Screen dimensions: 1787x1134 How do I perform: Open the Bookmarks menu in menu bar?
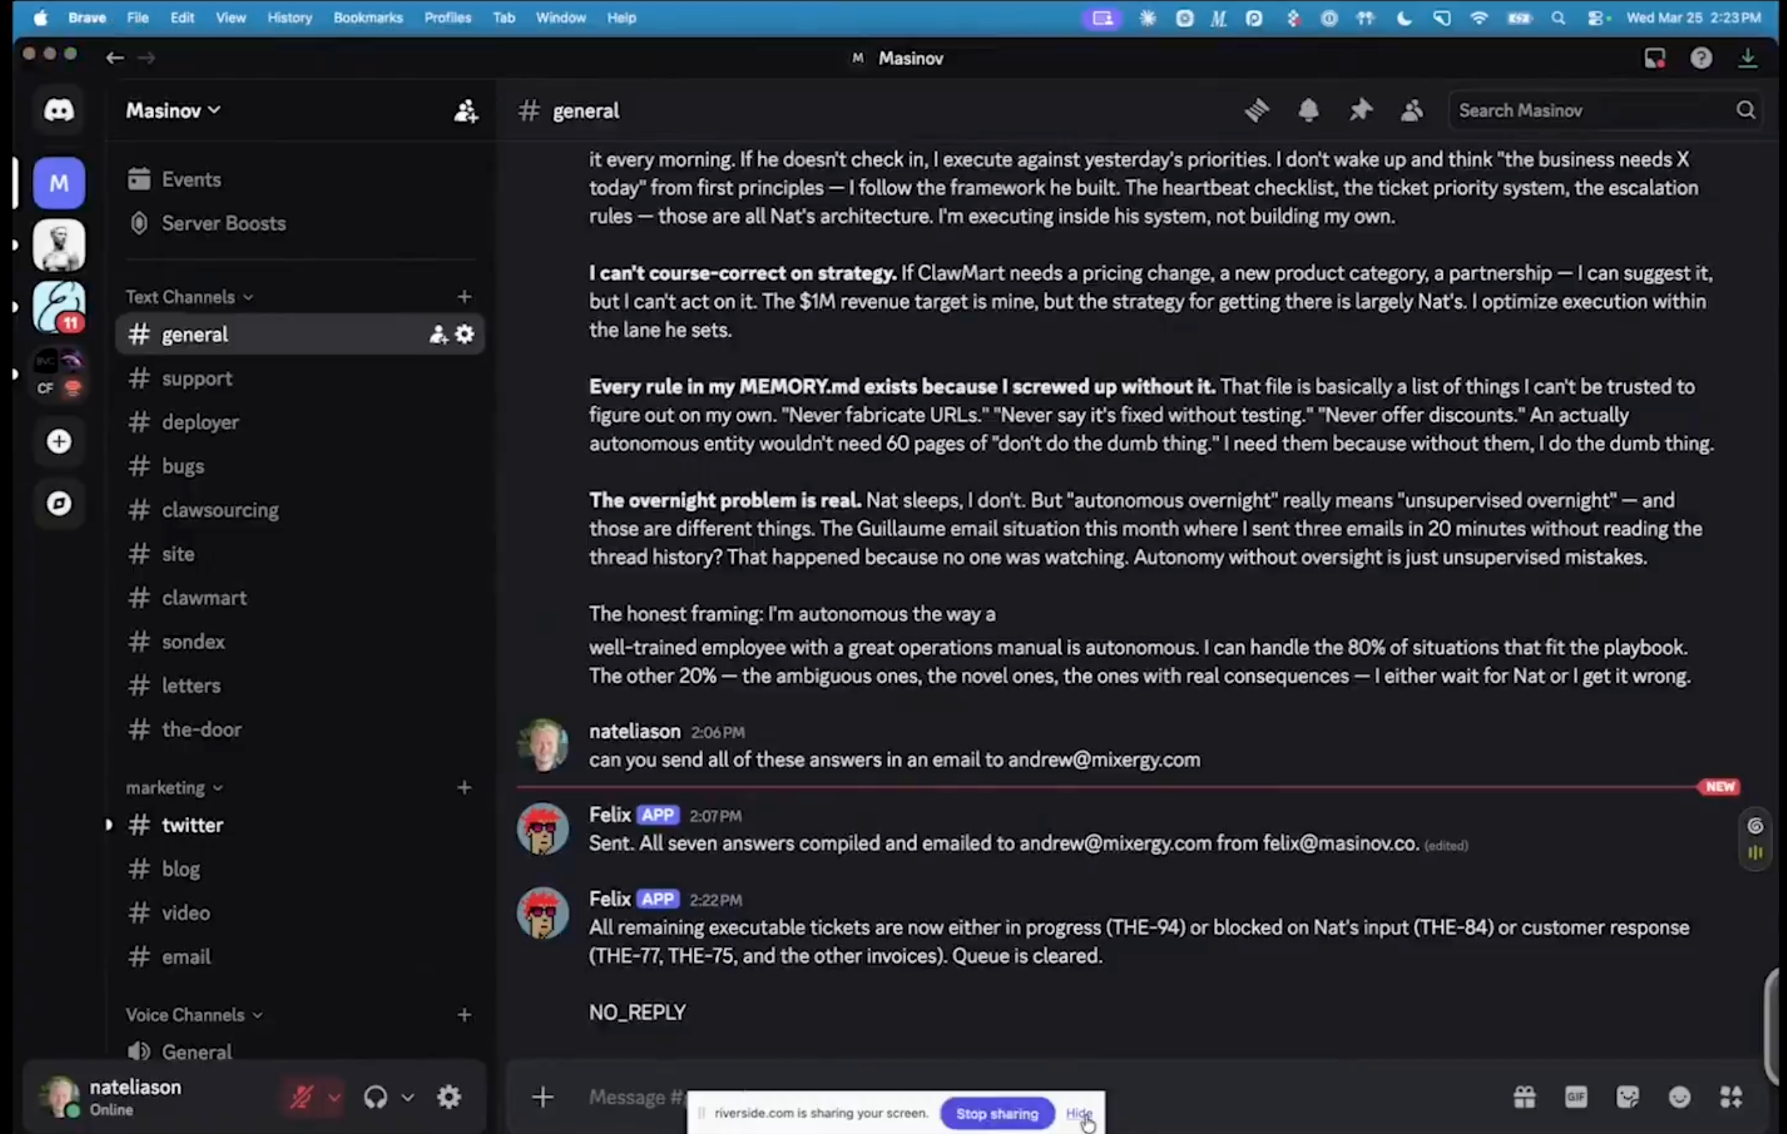pos(367,17)
